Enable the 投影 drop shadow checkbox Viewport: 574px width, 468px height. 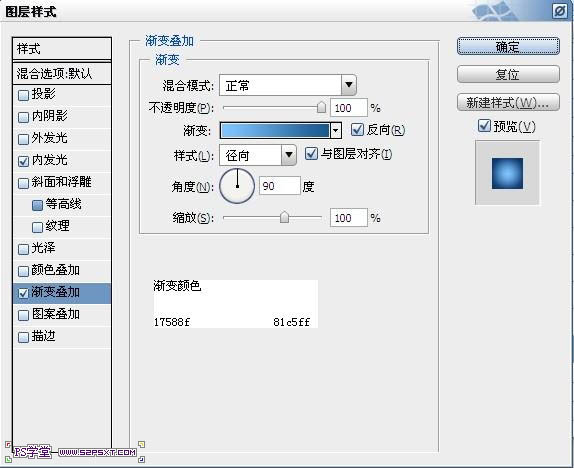23,95
